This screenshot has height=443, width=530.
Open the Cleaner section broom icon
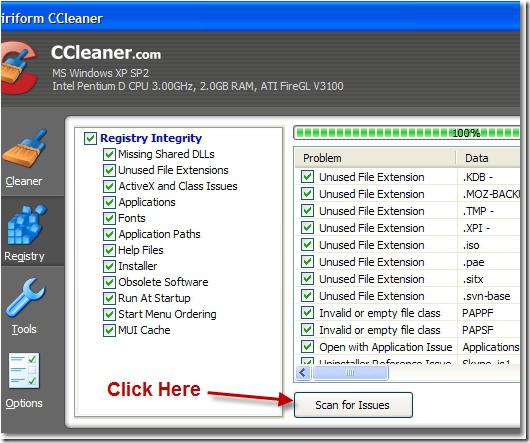pos(25,148)
